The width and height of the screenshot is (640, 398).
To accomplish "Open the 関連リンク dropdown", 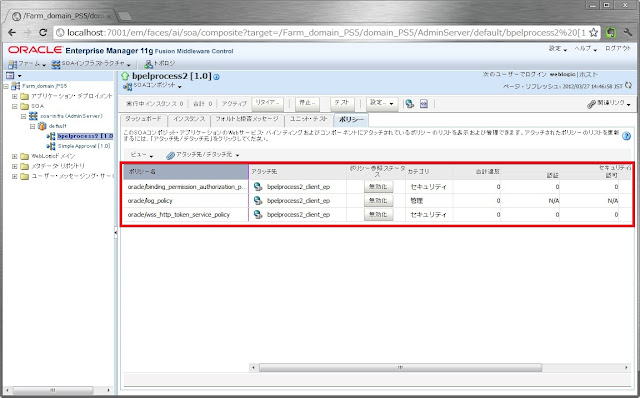I will 609,104.
